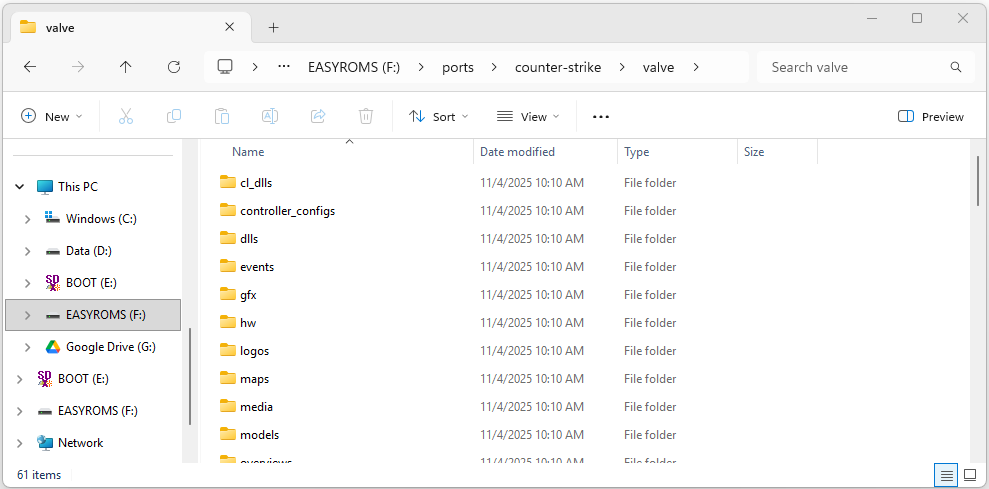This screenshot has width=989, height=489.
Task: Select the gfx folder icon
Action: tap(228, 294)
